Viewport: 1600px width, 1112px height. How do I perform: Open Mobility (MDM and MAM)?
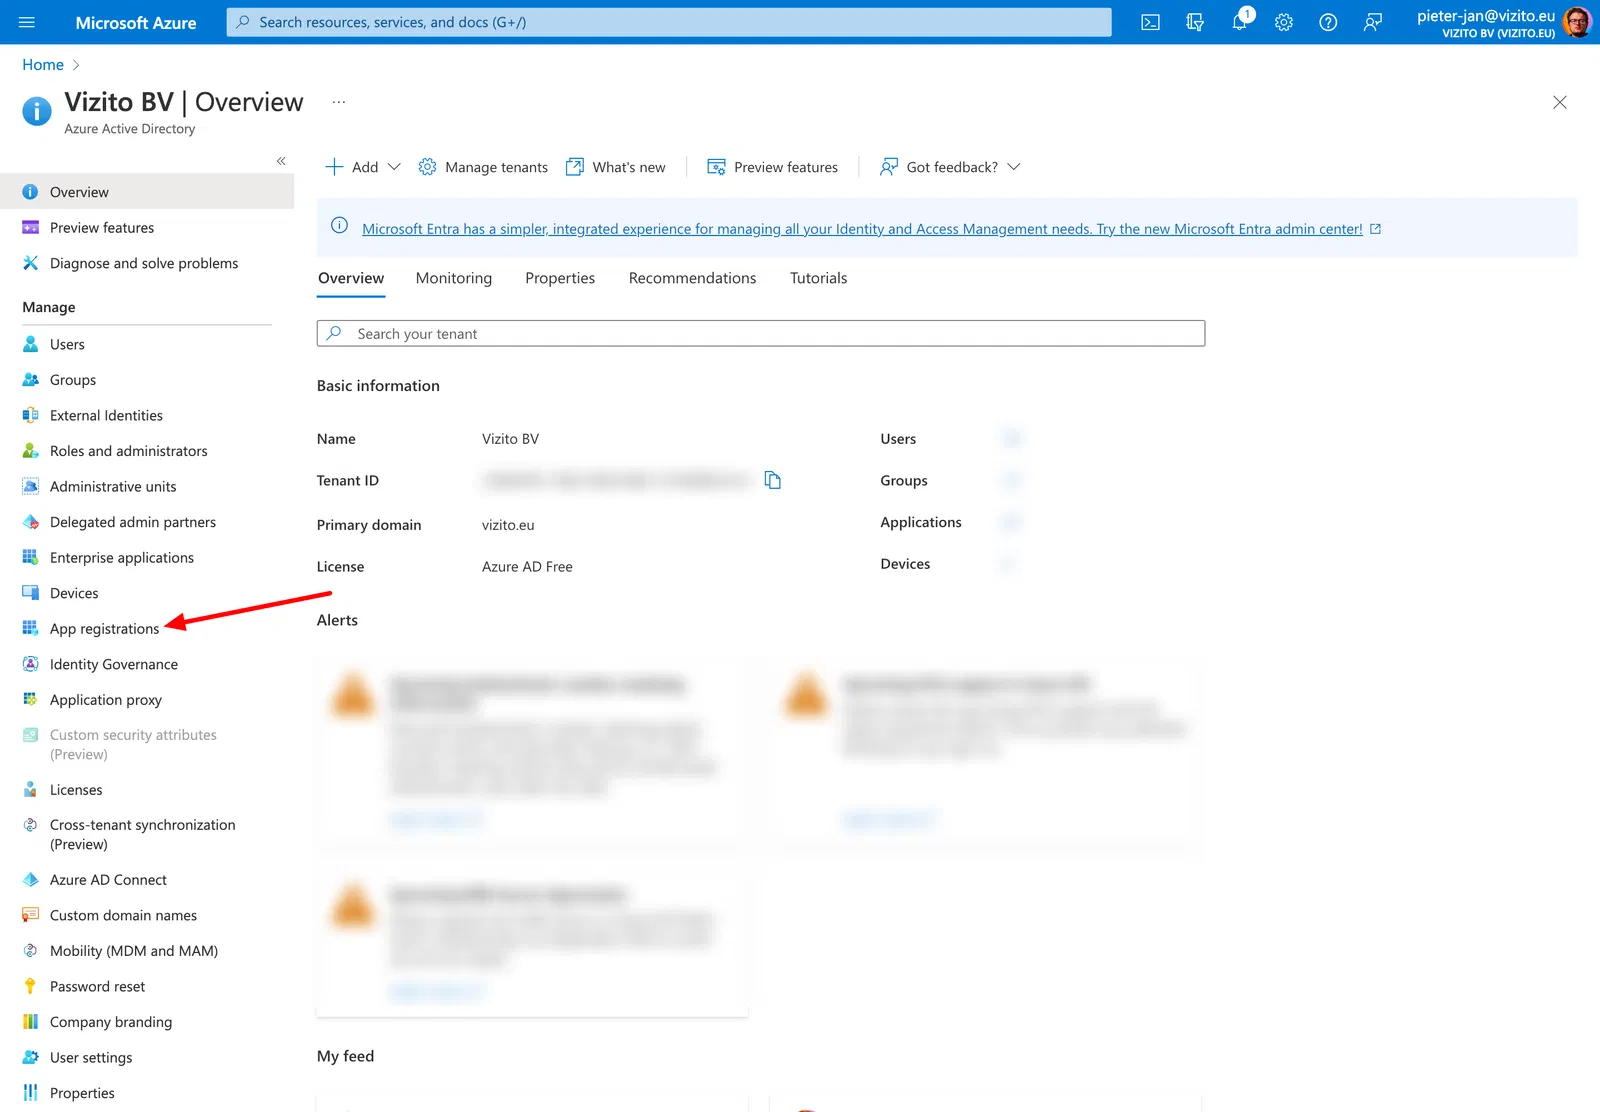click(x=147, y=951)
